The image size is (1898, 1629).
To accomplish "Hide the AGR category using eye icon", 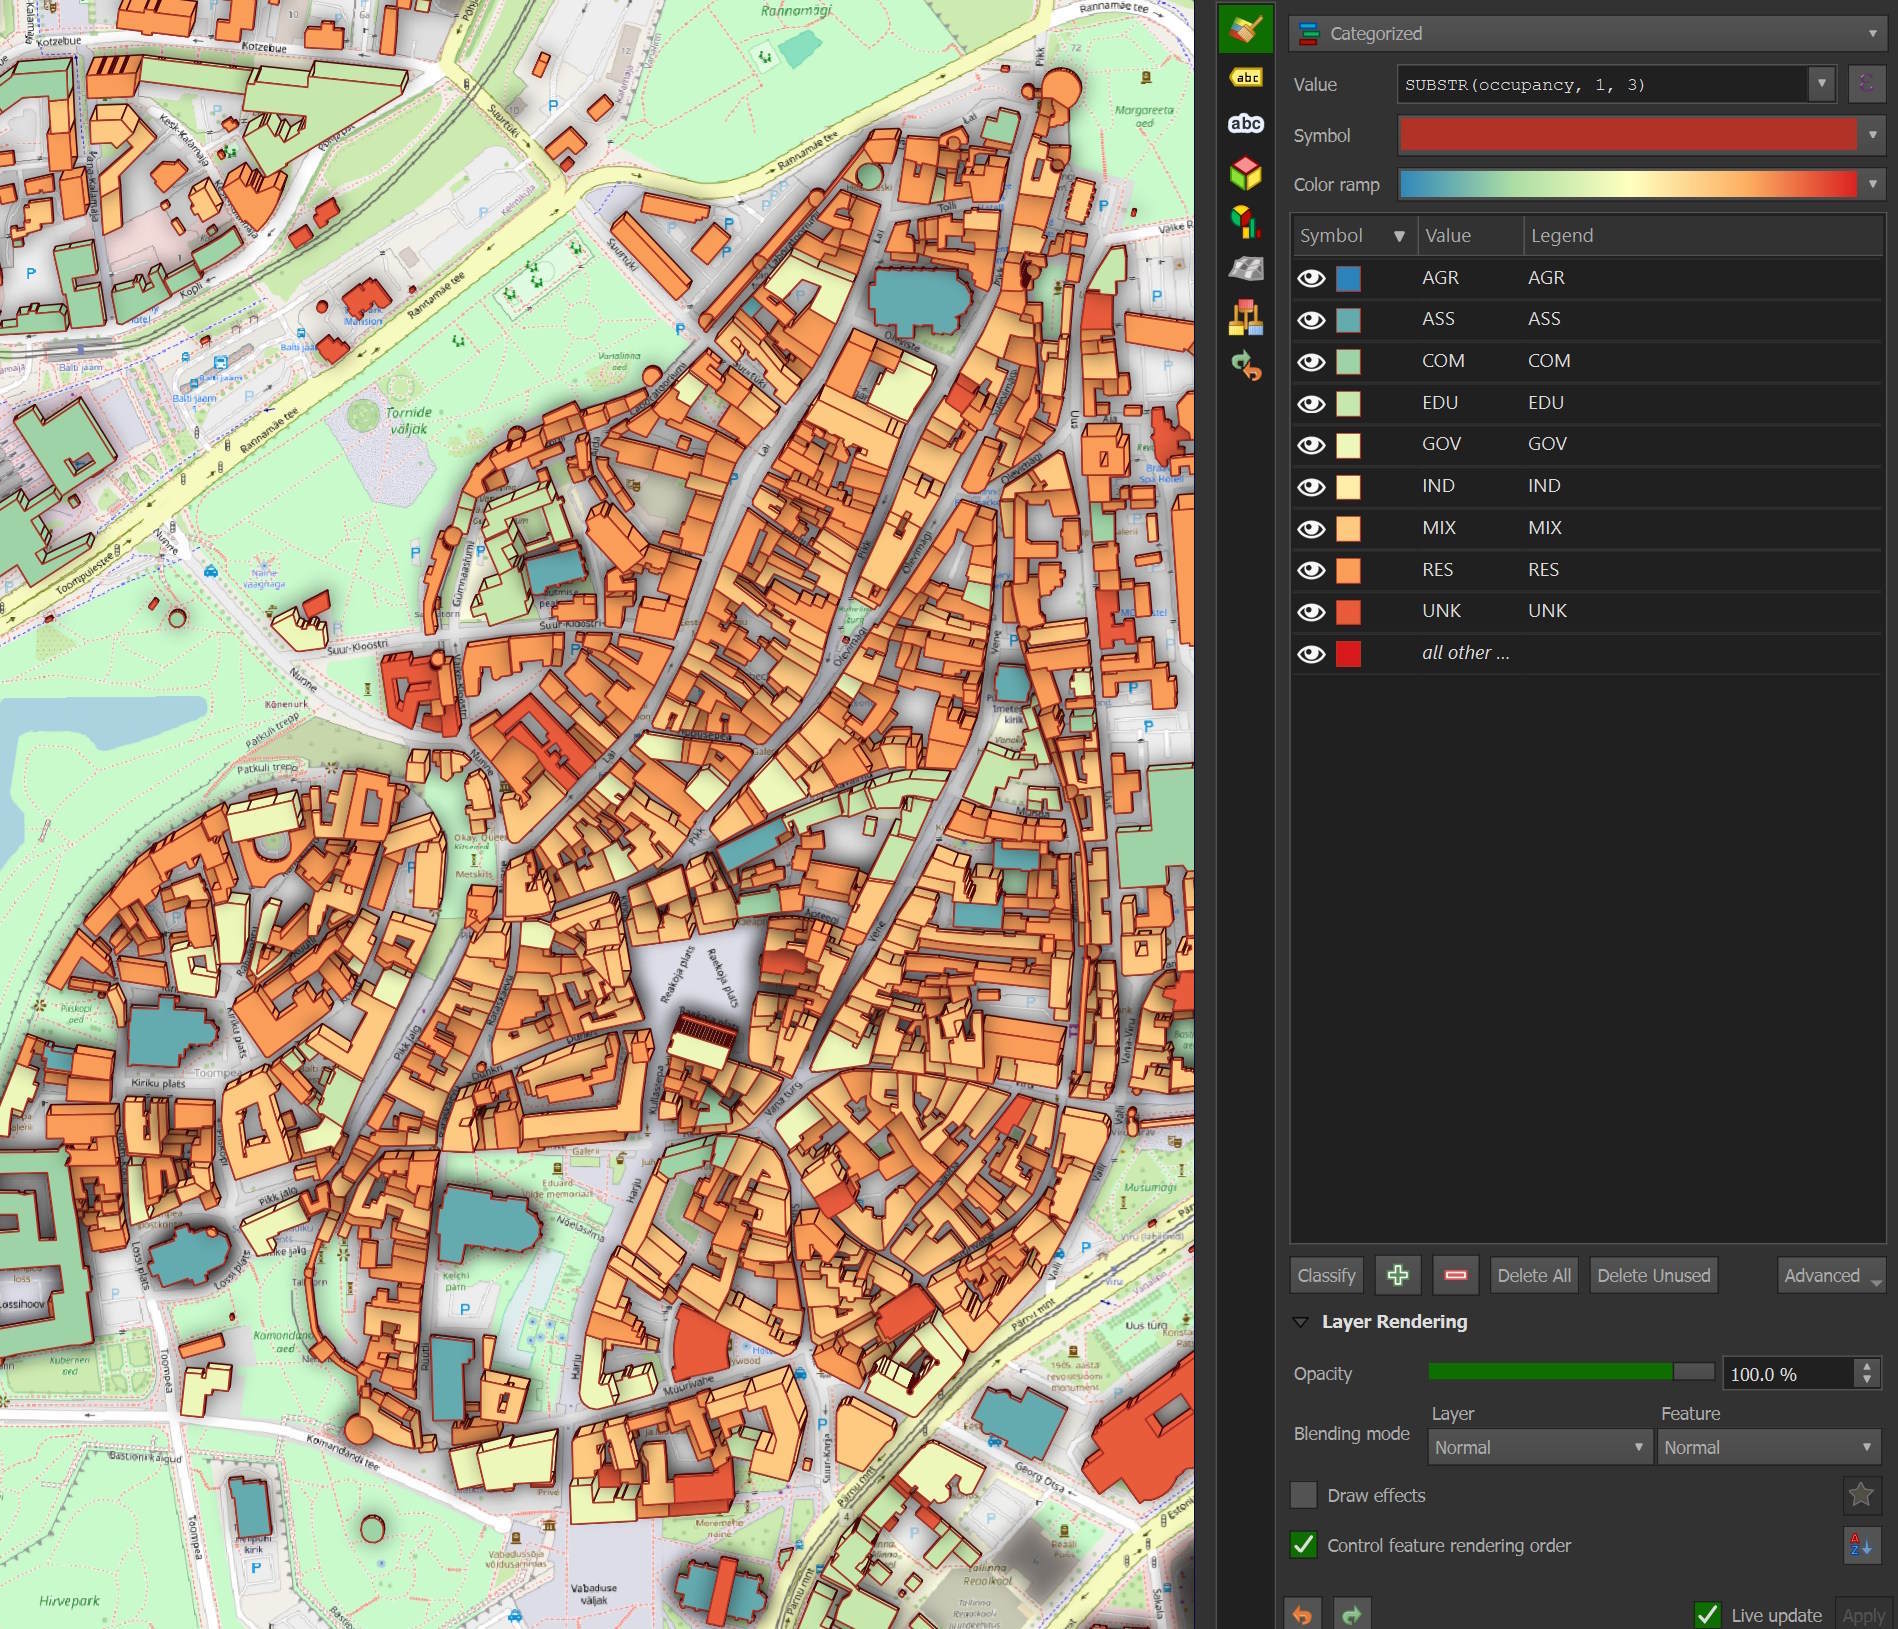I will [x=1310, y=278].
